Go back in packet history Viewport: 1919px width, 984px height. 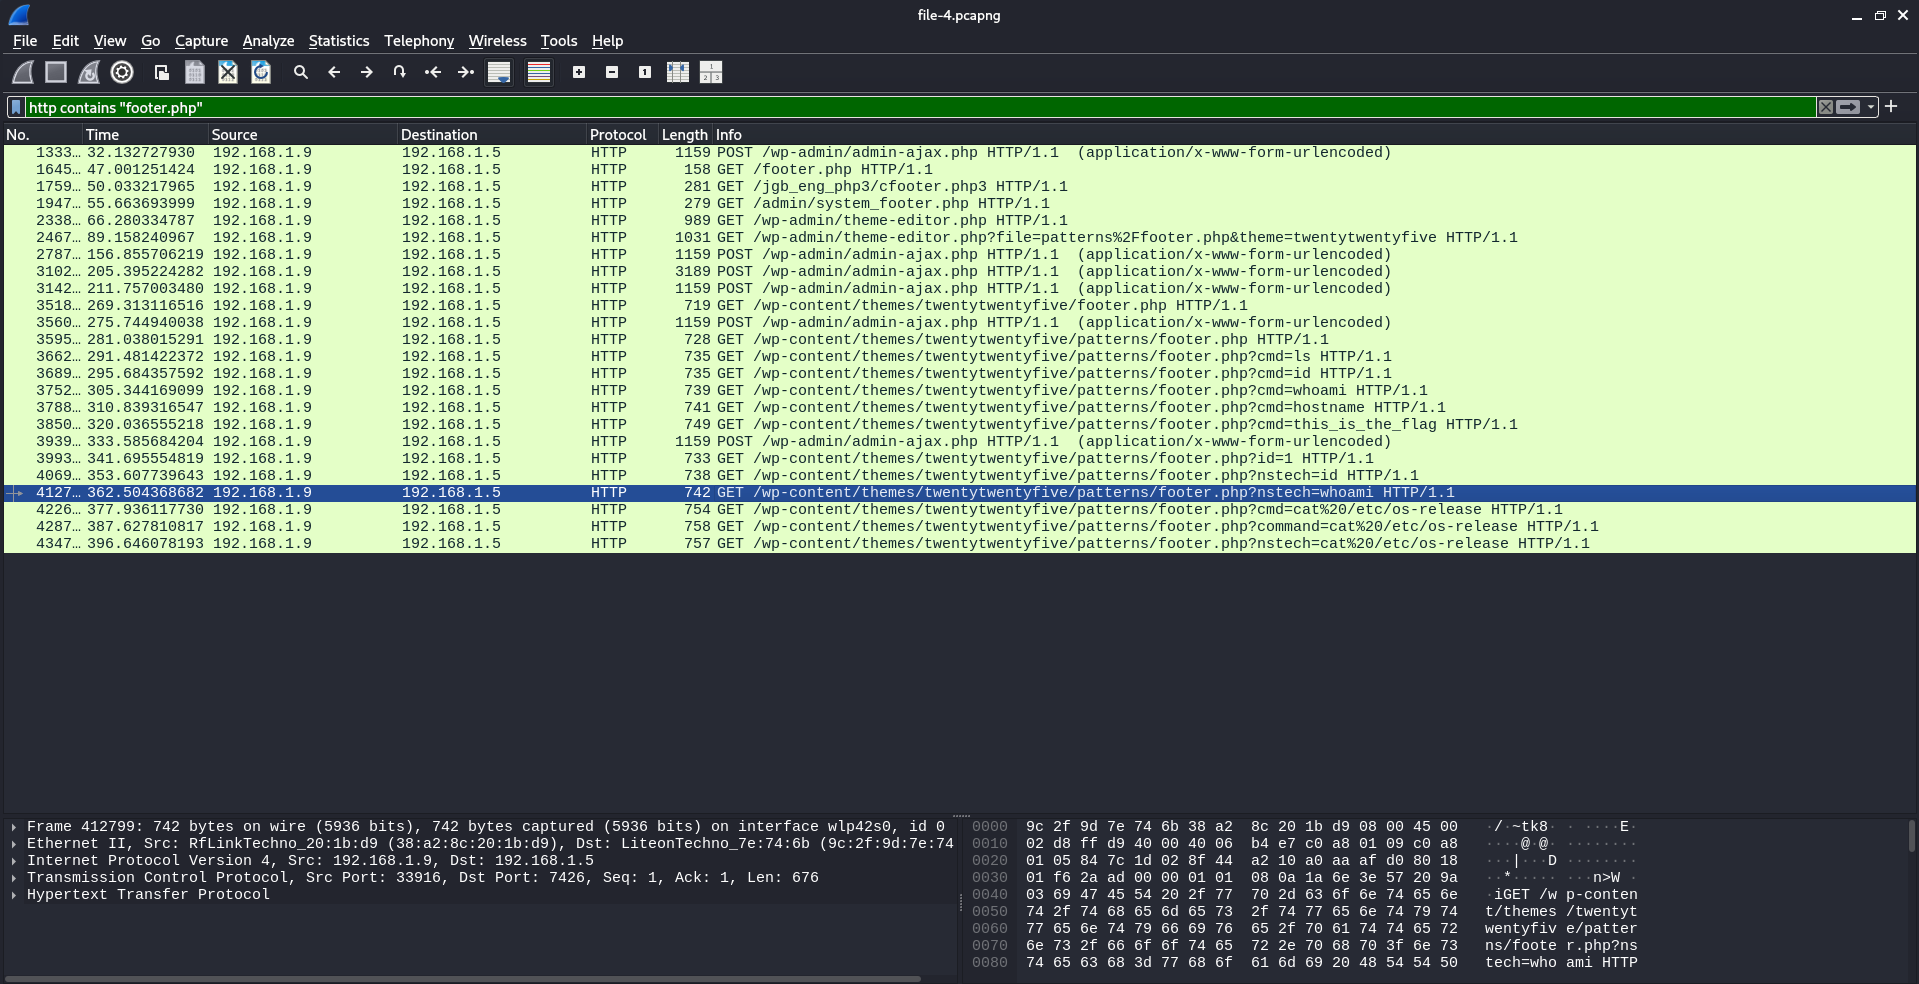point(334,72)
